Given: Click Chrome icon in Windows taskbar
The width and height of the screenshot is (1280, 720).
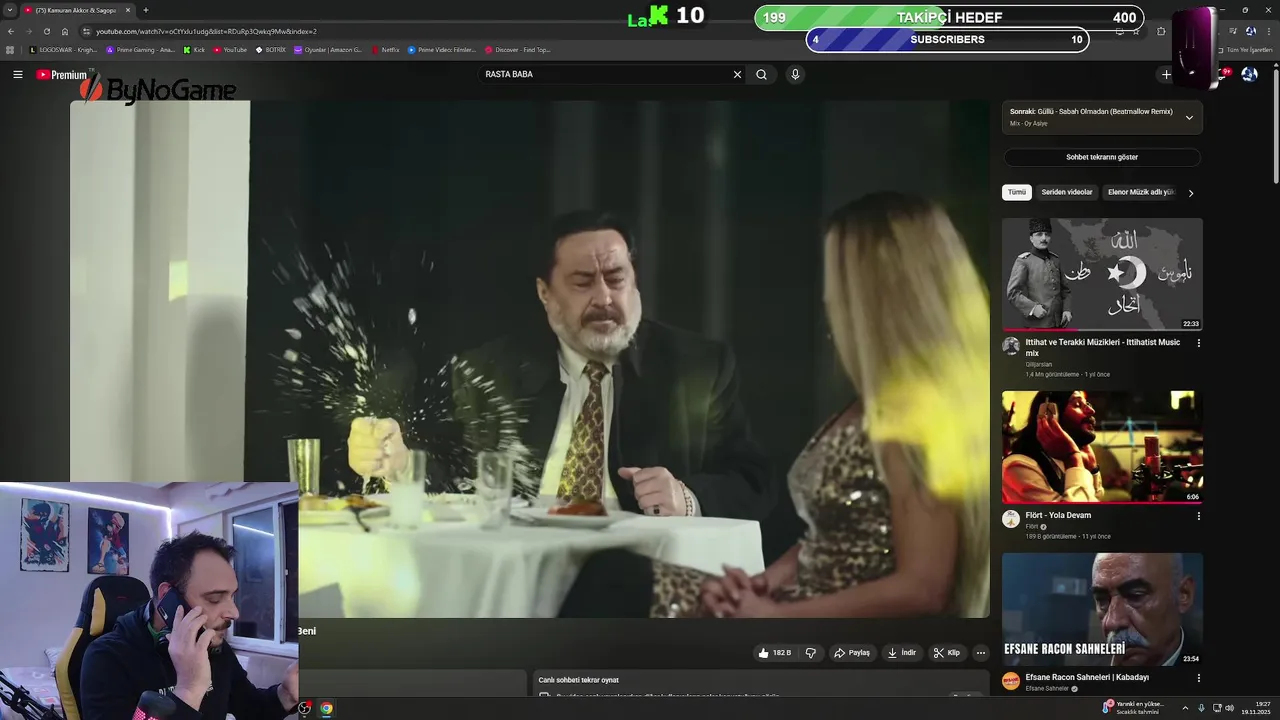Looking at the screenshot, I should [x=326, y=708].
